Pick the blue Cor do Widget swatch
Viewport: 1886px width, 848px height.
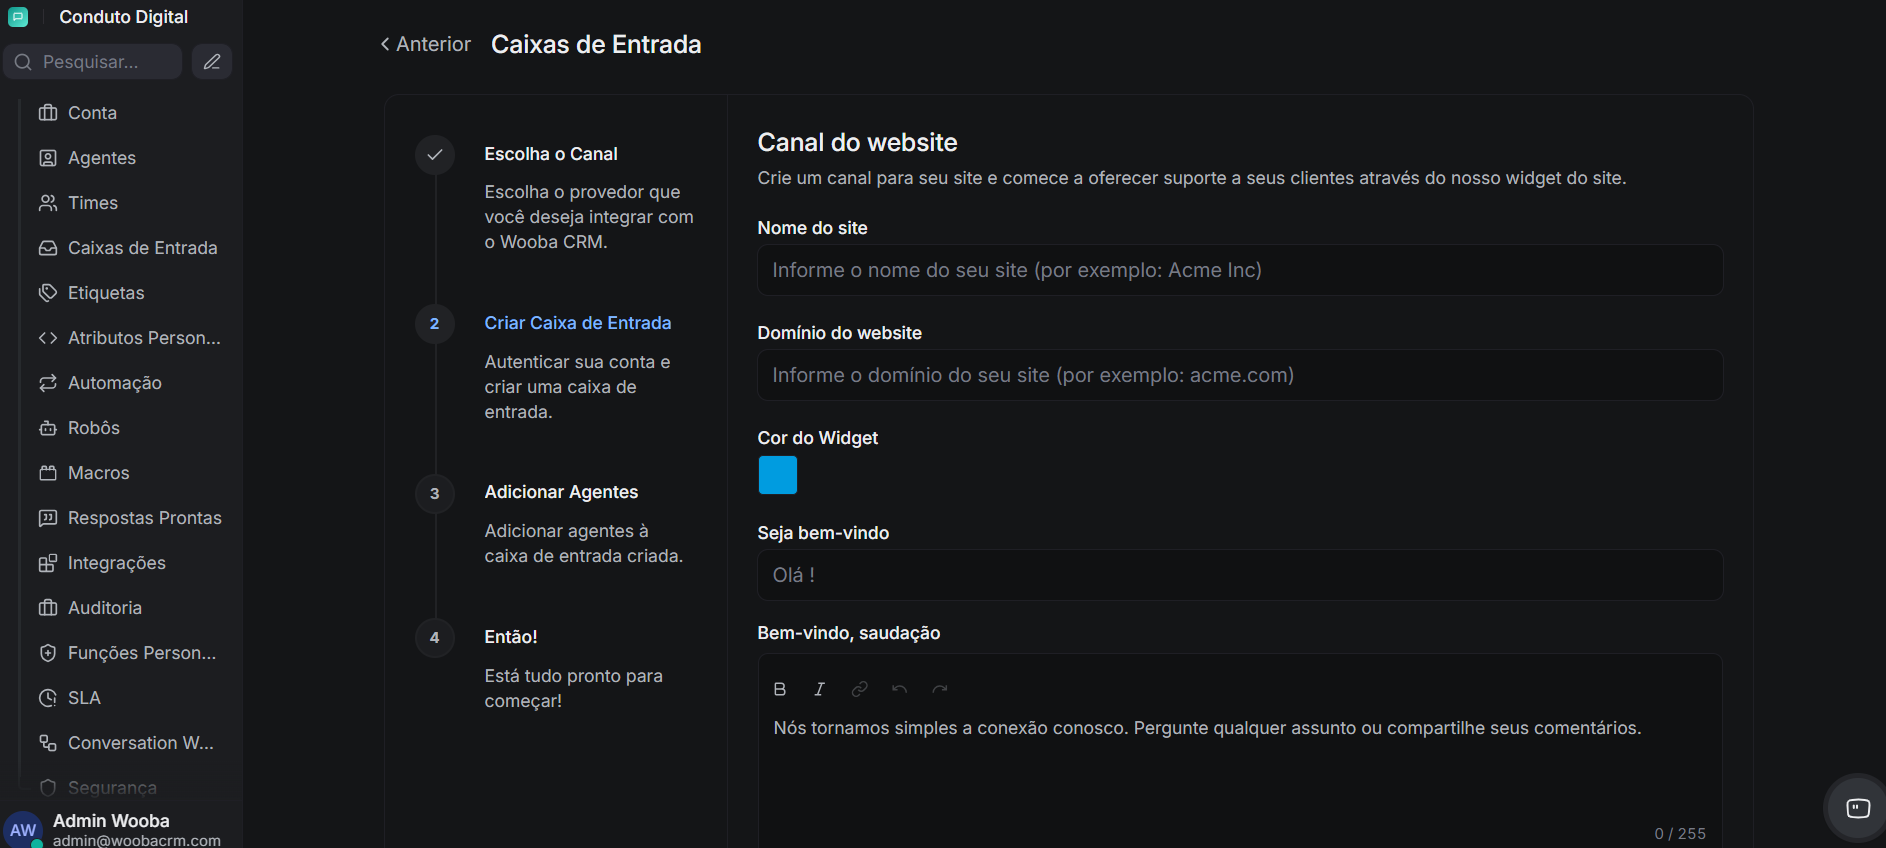(777, 475)
